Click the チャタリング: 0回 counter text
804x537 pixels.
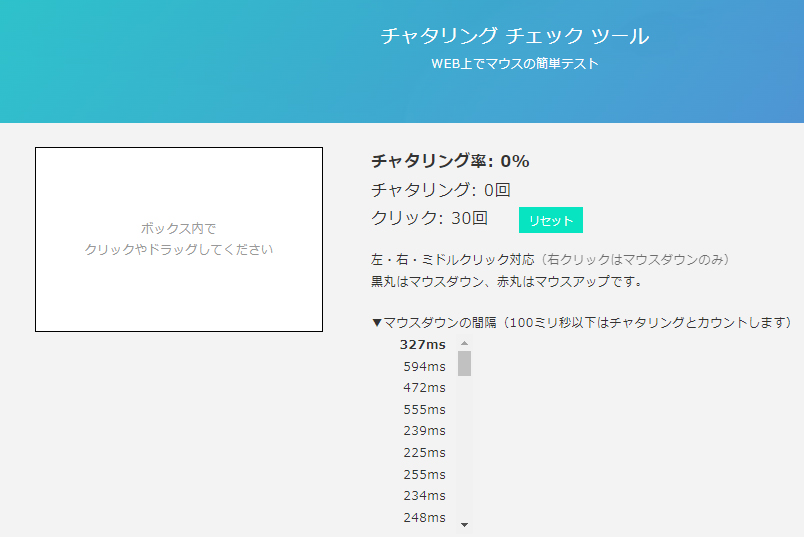click(441, 189)
